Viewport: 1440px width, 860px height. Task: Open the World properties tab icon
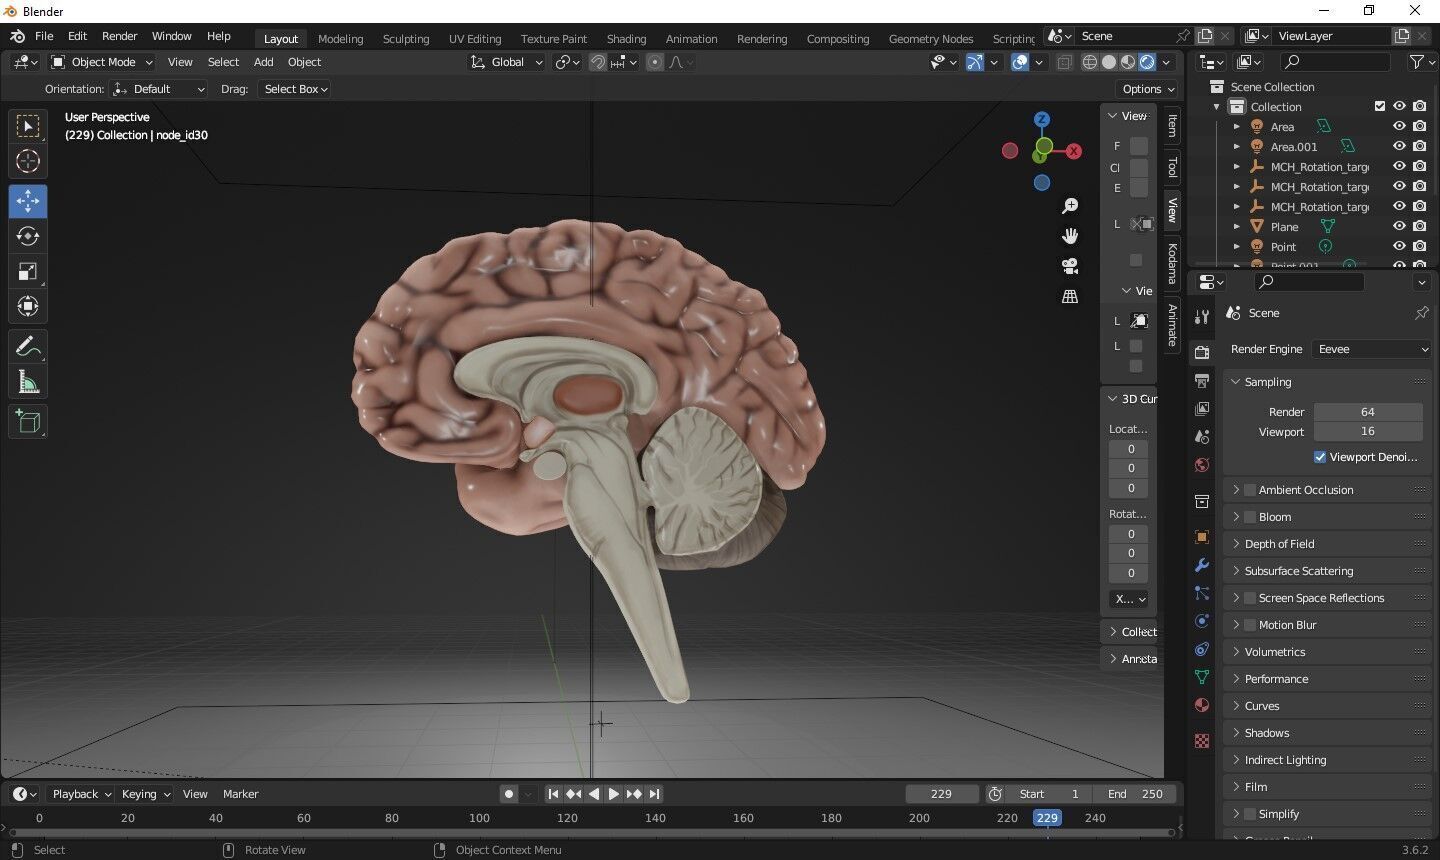[1202, 465]
